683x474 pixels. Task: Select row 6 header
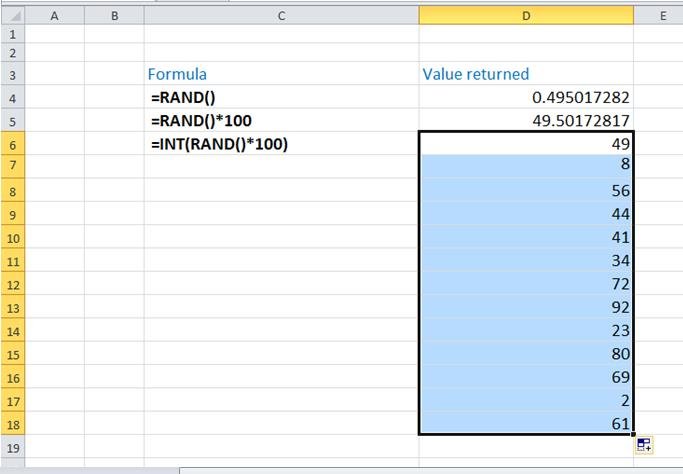pos(11,144)
